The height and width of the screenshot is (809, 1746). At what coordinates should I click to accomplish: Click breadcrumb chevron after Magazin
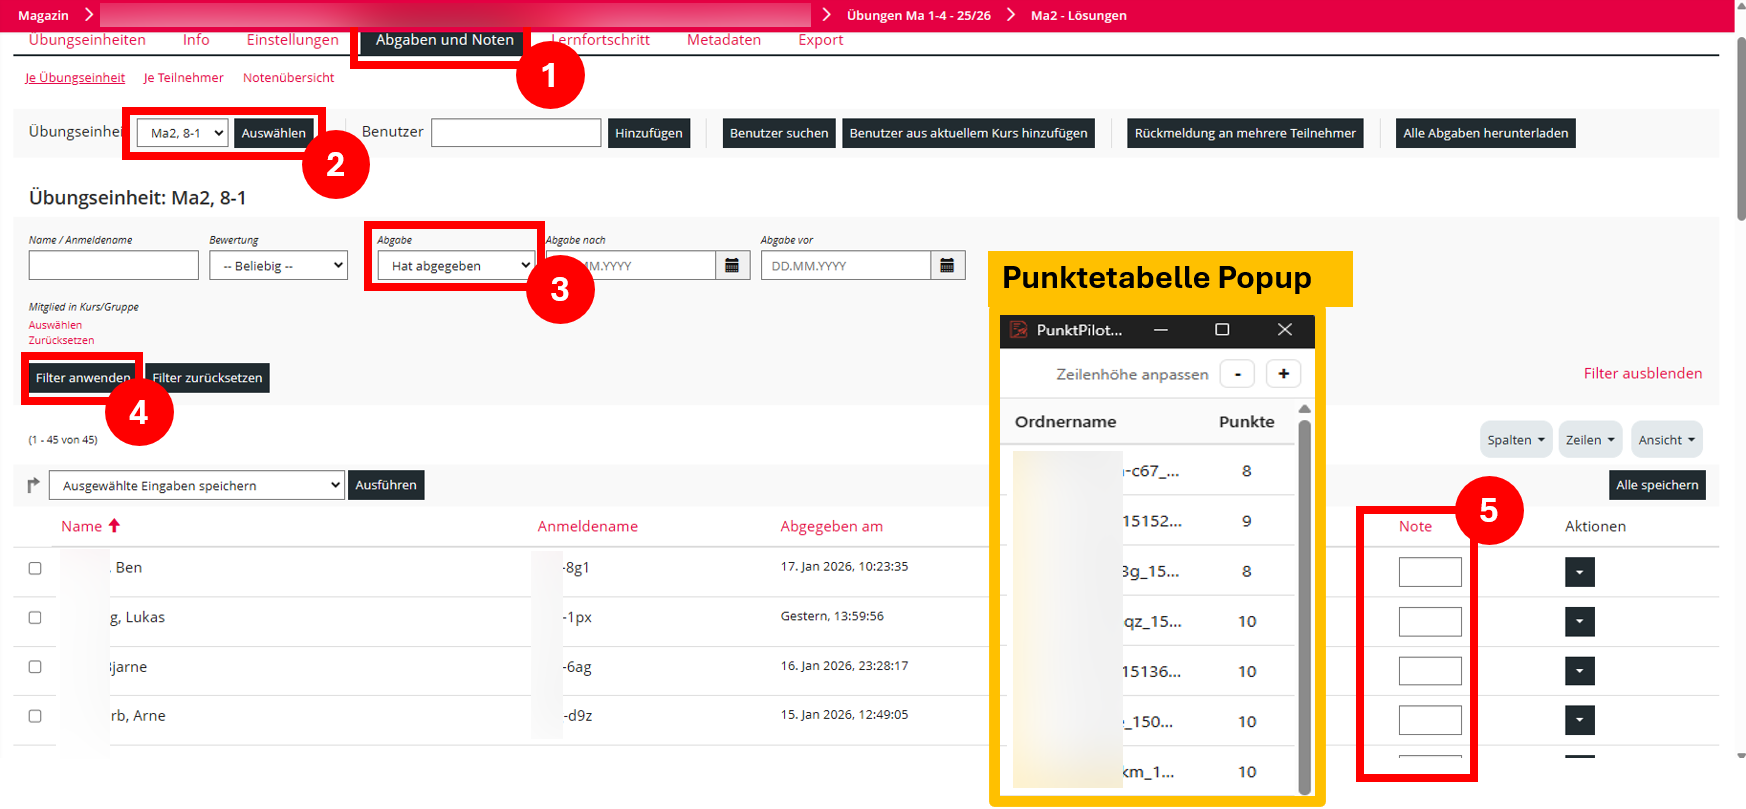click(89, 14)
